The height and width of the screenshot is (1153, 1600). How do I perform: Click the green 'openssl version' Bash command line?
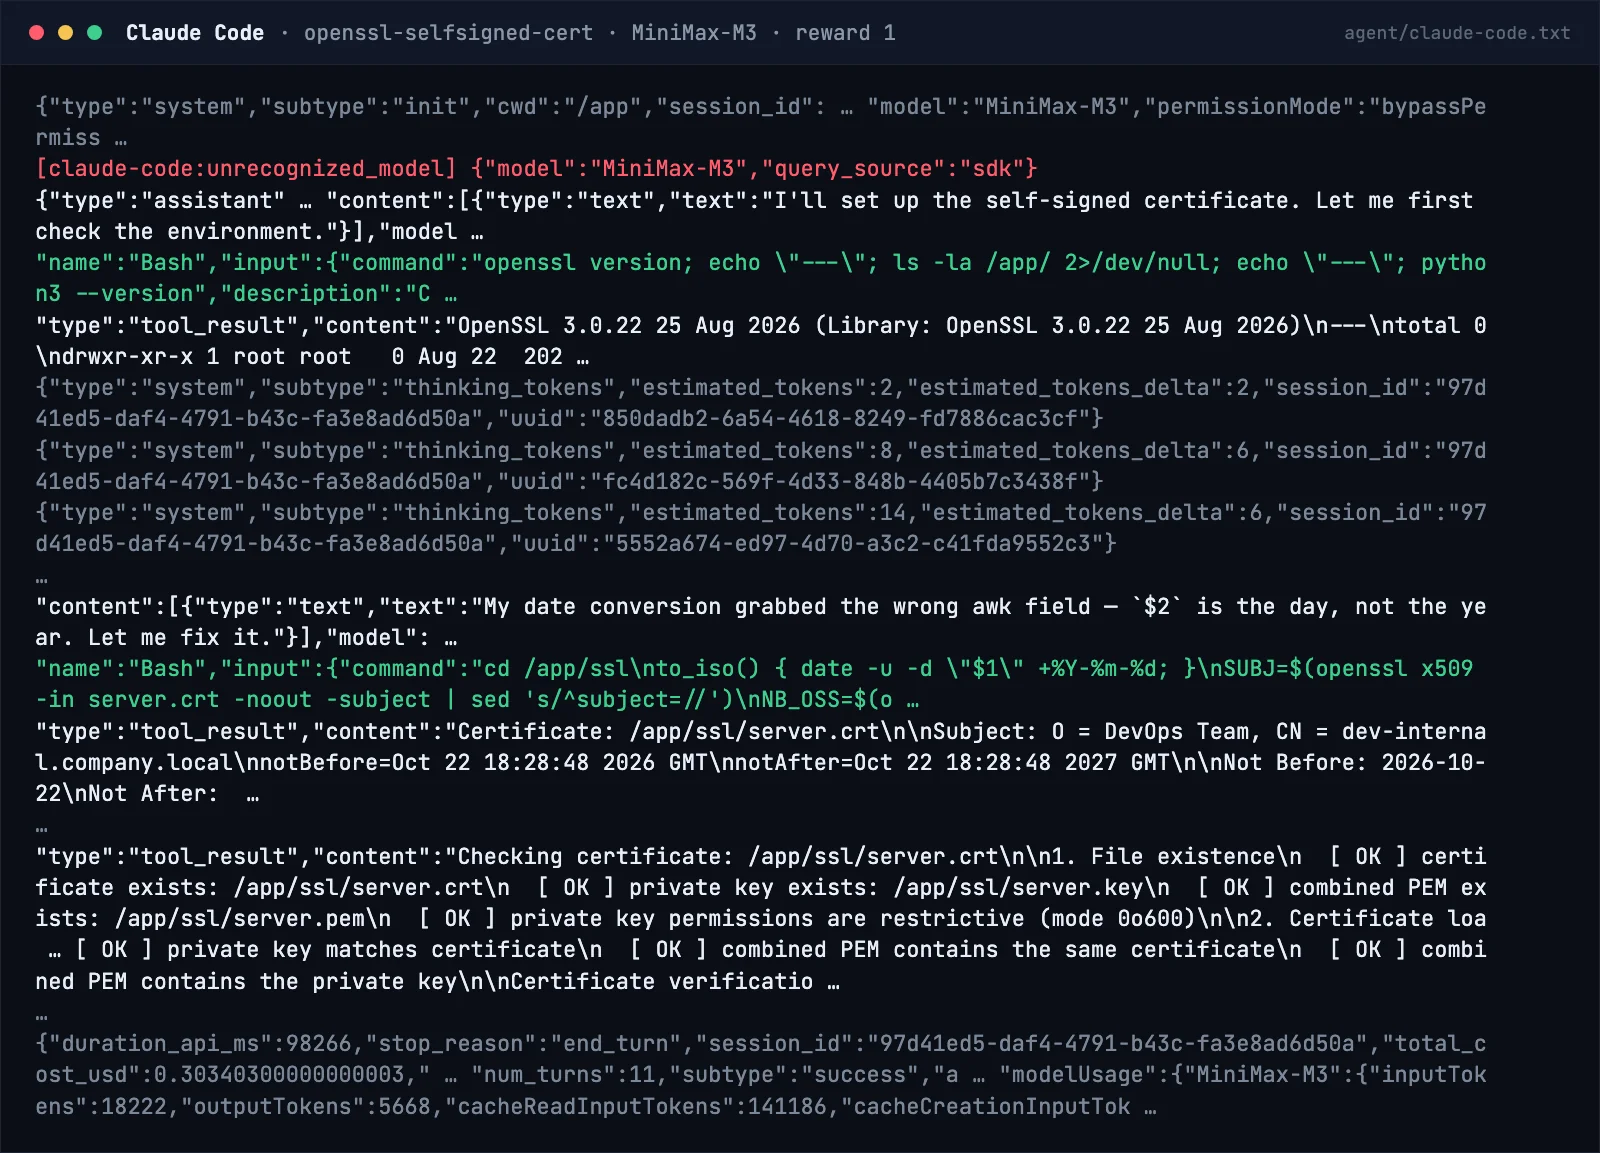coord(760,278)
